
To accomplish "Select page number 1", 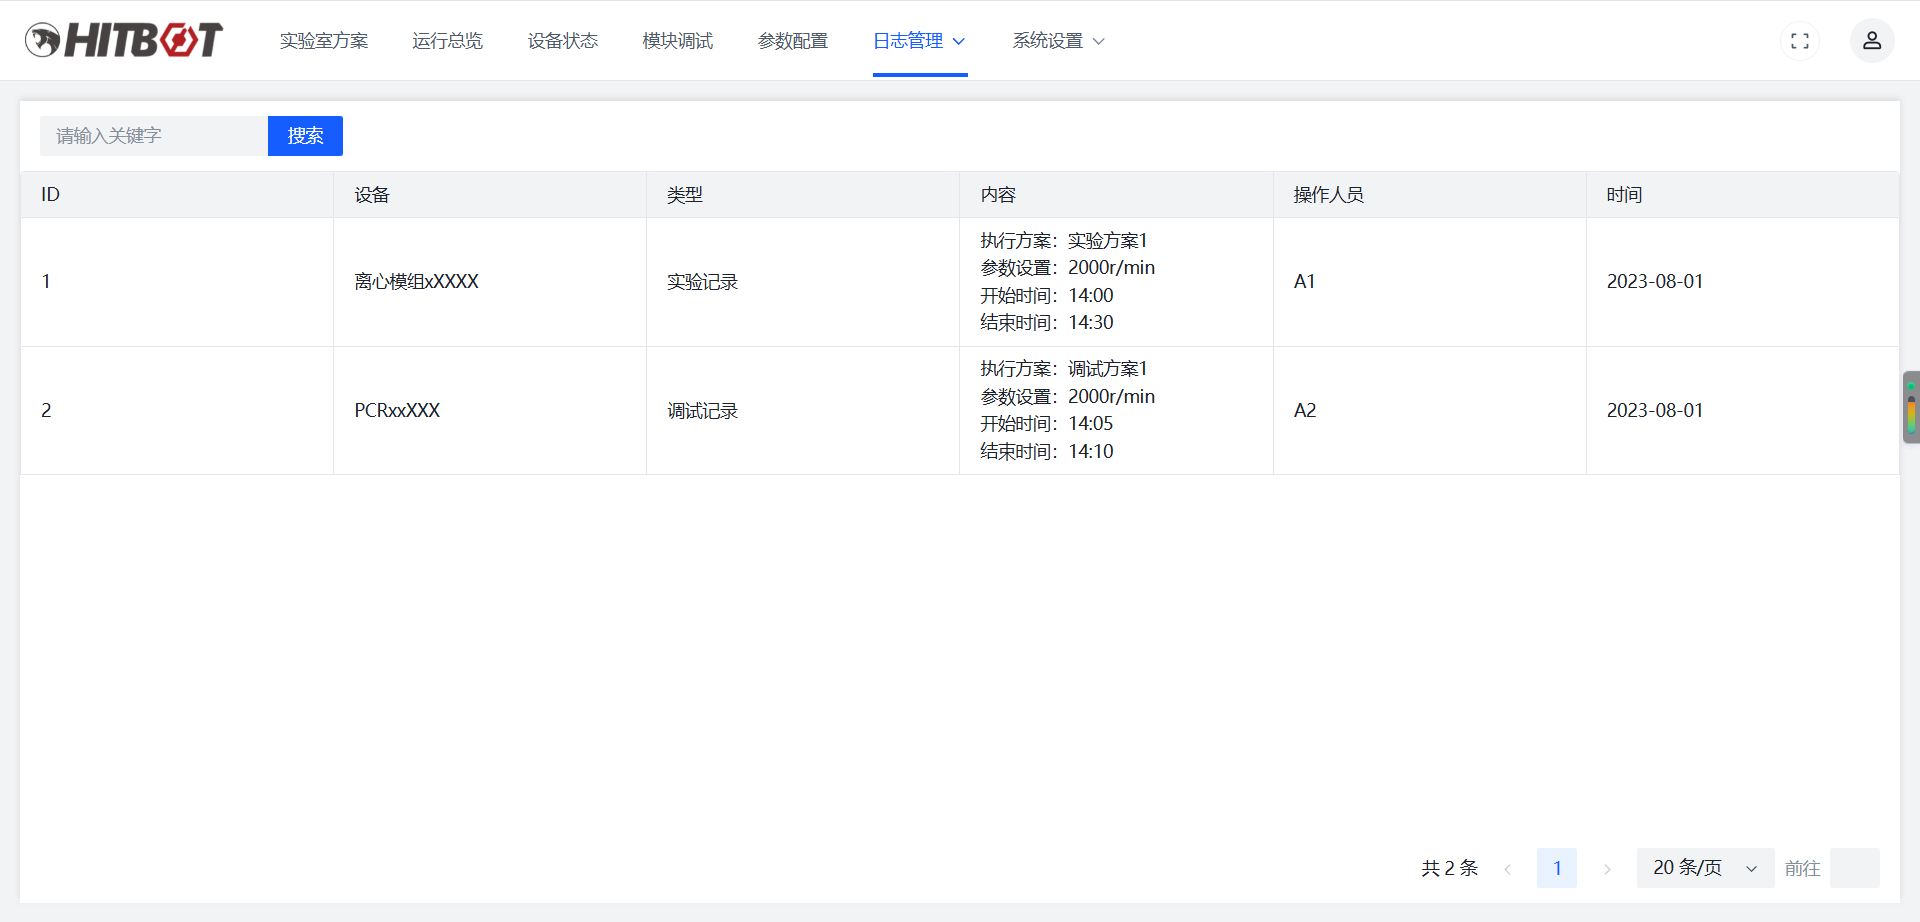I will 1557,868.
